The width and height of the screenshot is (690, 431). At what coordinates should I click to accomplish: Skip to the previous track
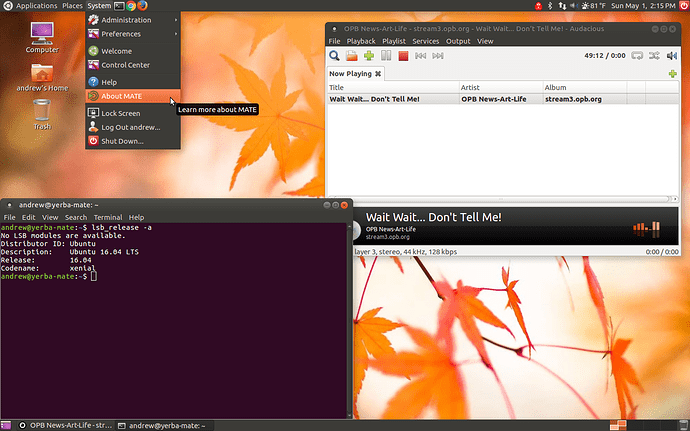tap(420, 56)
